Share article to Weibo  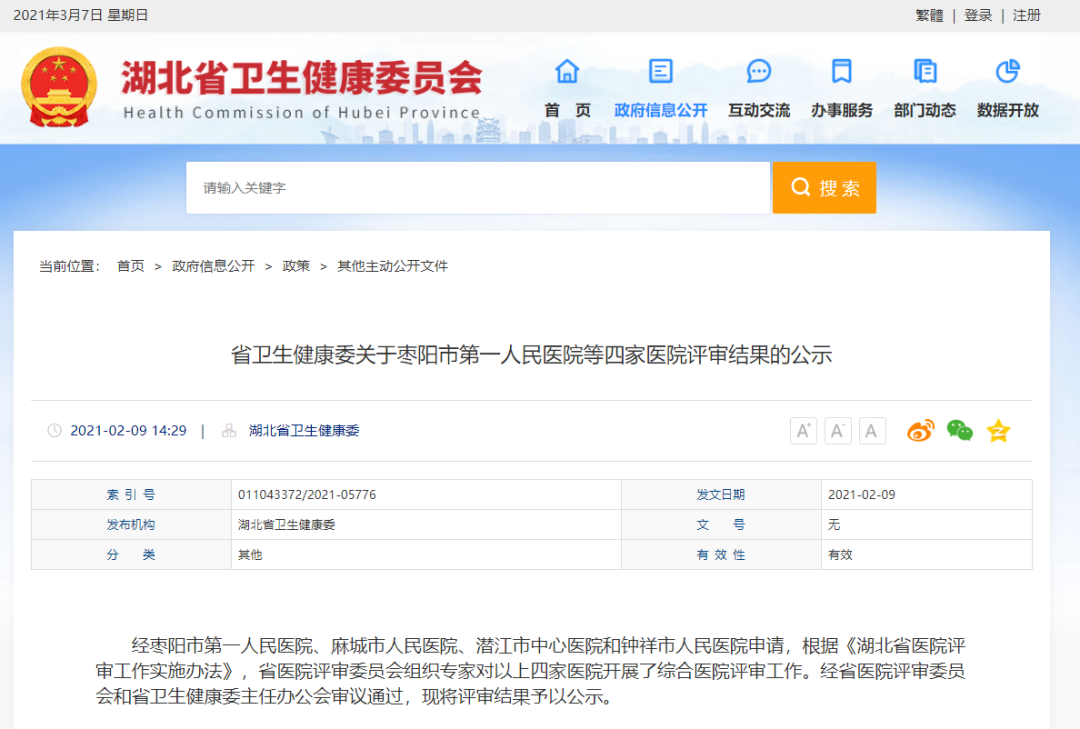tap(920, 431)
